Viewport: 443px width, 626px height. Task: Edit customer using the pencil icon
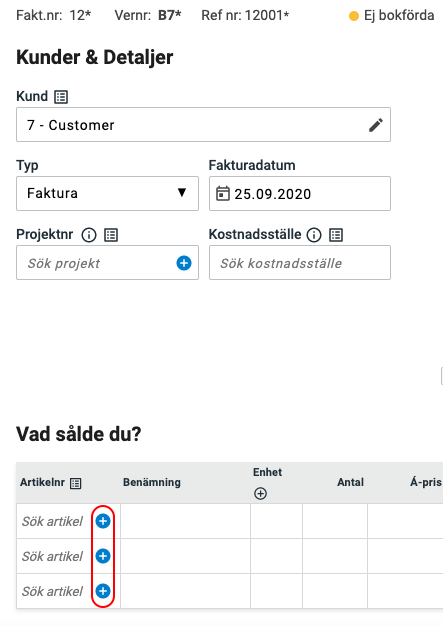click(376, 125)
